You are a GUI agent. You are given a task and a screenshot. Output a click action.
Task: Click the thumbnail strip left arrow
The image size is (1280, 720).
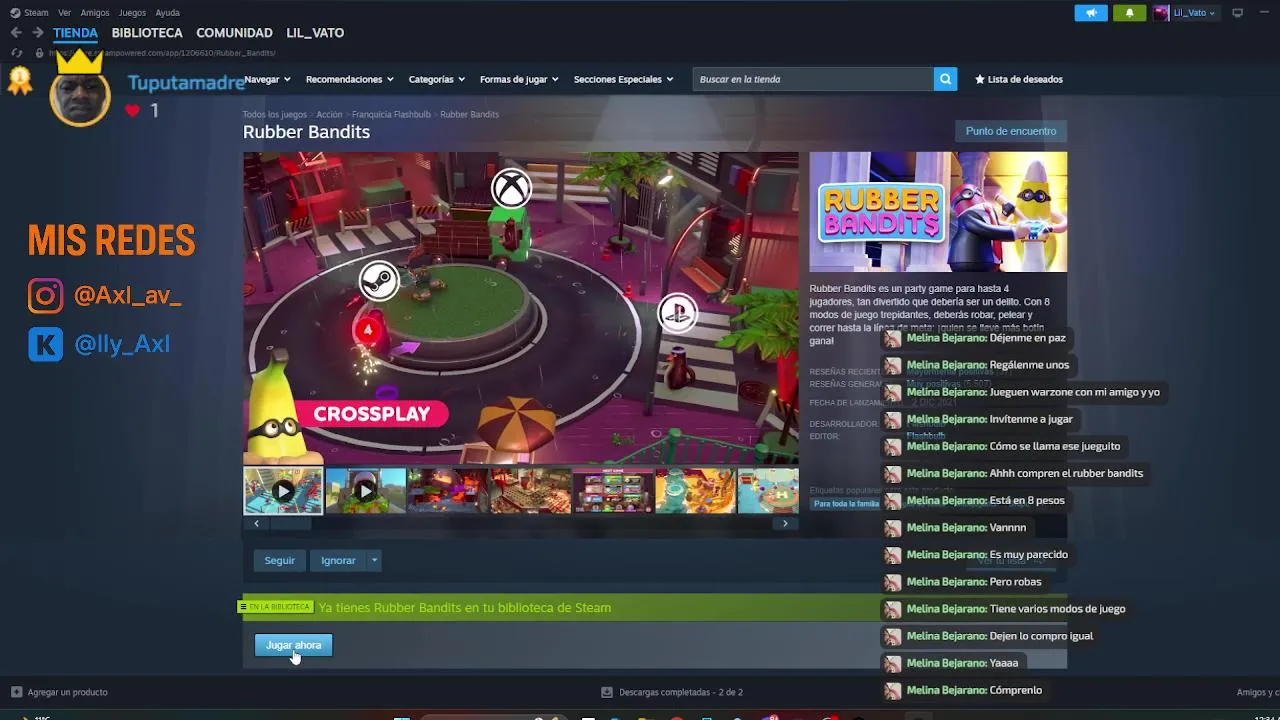[256, 523]
